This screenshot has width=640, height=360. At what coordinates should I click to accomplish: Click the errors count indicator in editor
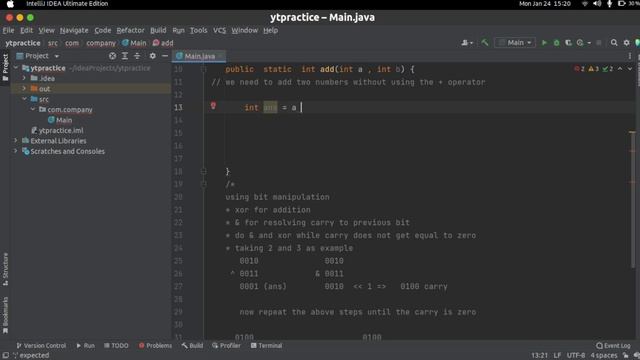580,69
